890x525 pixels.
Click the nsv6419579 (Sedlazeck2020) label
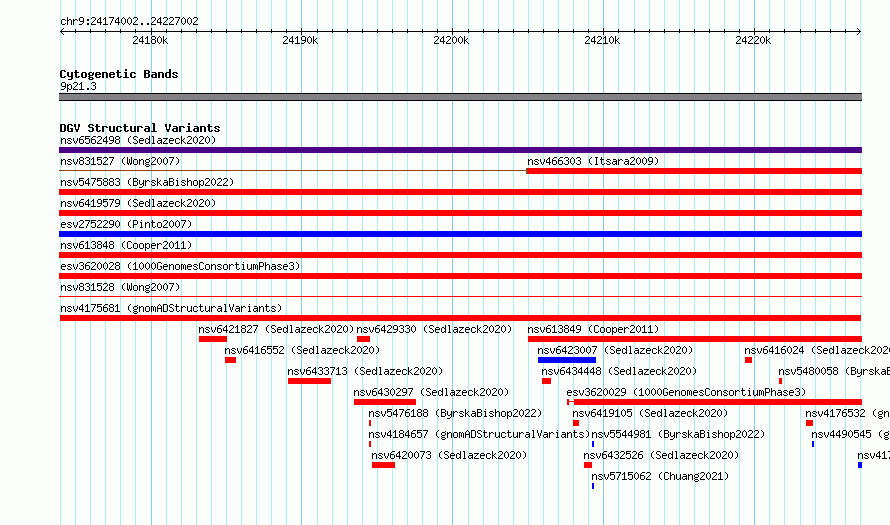coord(138,203)
